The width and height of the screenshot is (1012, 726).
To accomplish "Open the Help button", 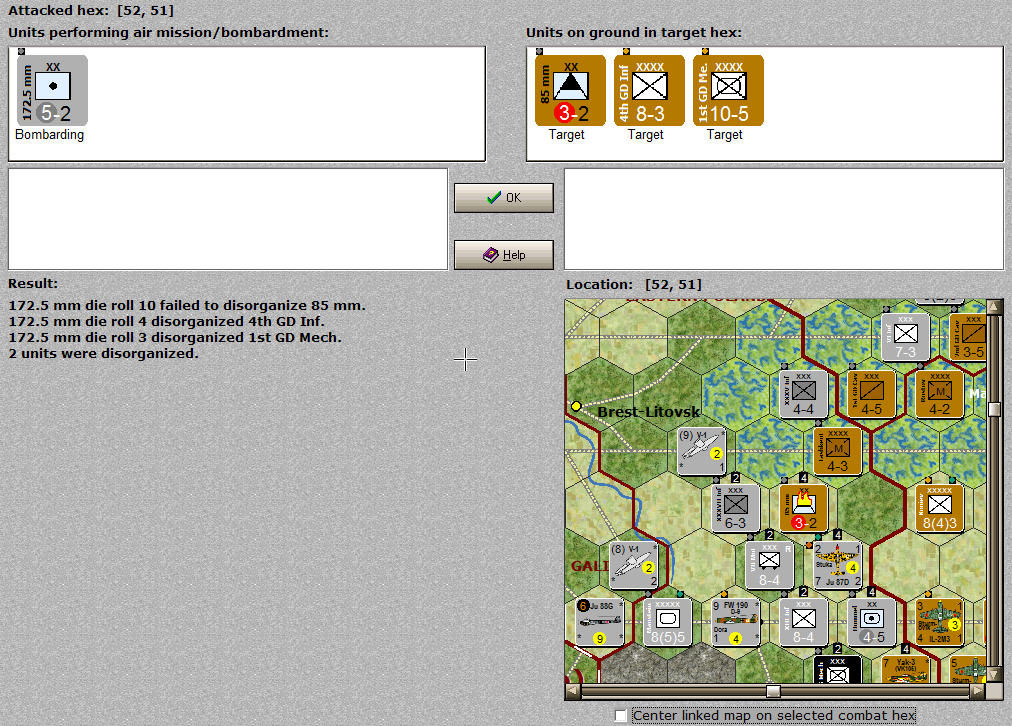I will [503, 255].
